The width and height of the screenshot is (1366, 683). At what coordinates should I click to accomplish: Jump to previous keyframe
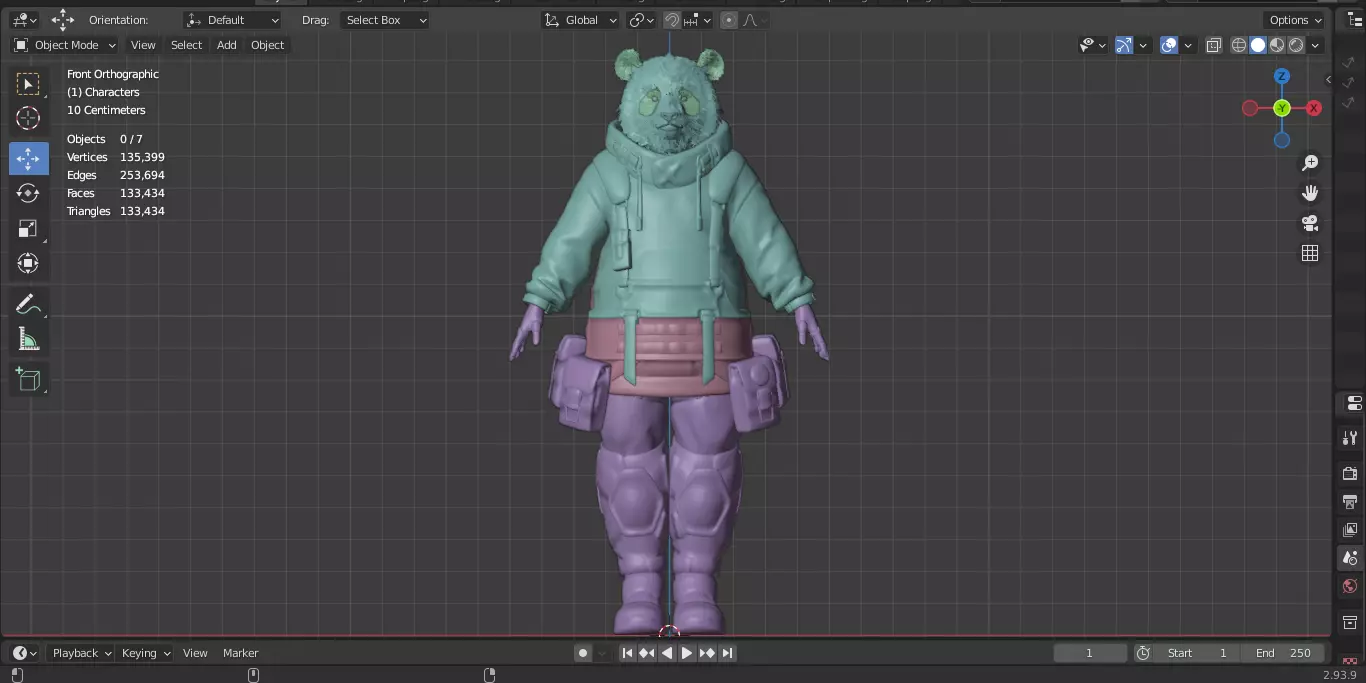tap(647, 653)
